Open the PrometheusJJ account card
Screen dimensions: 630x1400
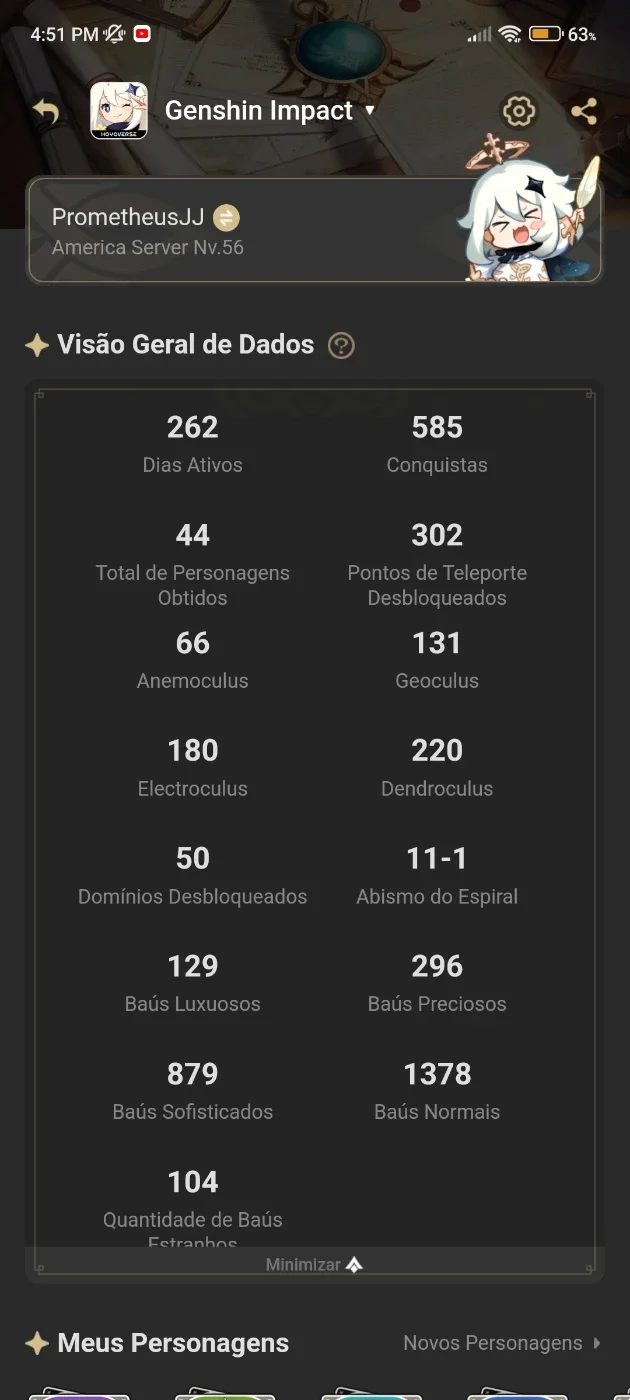click(x=314, y=230)
